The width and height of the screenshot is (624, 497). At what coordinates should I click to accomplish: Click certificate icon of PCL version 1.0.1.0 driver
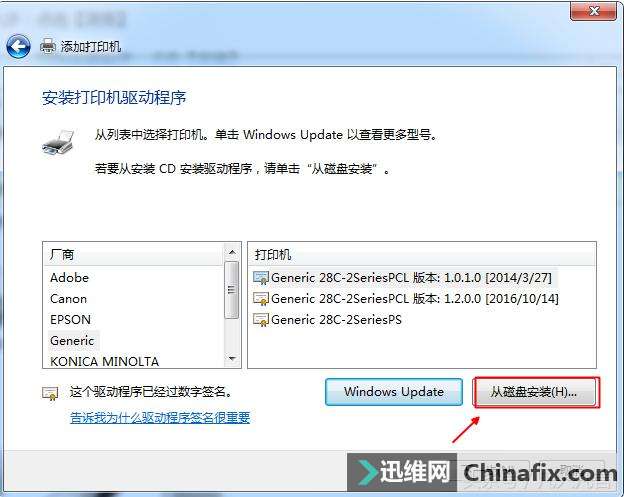(x=261, y=278)
